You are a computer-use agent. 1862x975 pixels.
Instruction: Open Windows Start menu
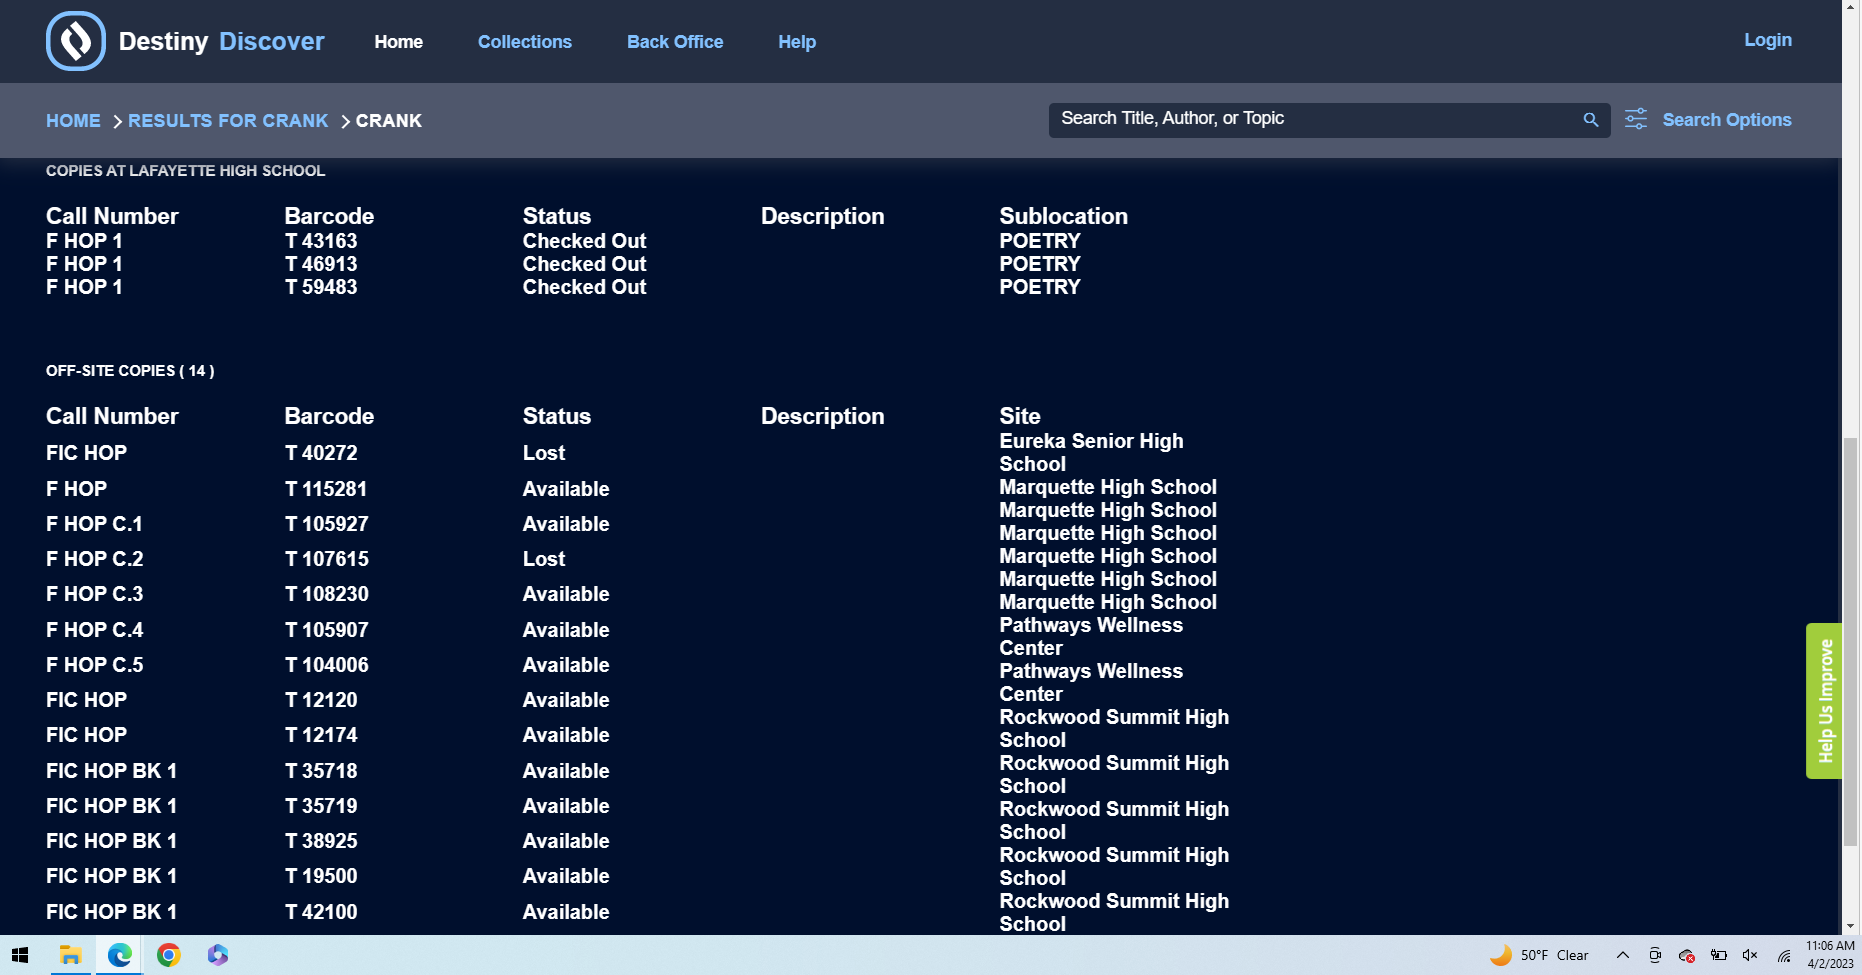(x=20, y=955)
